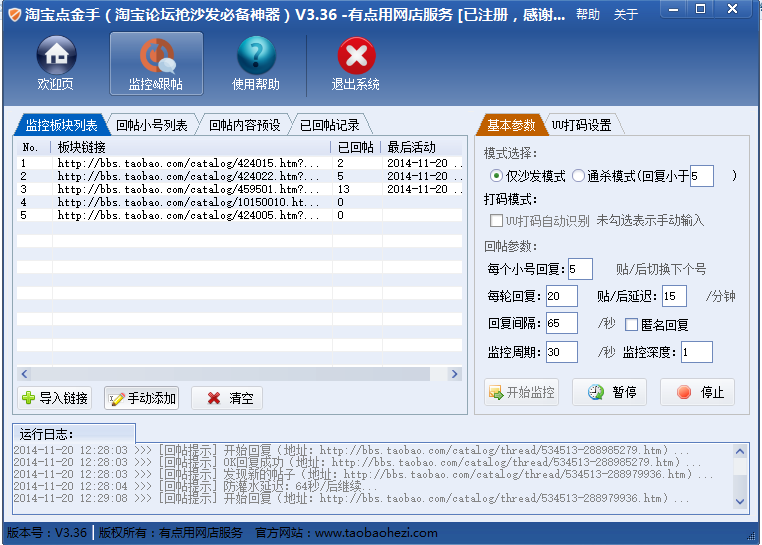Switch to 回帖小号列表 tab
762x545 pixels.
tap(152, 125)
